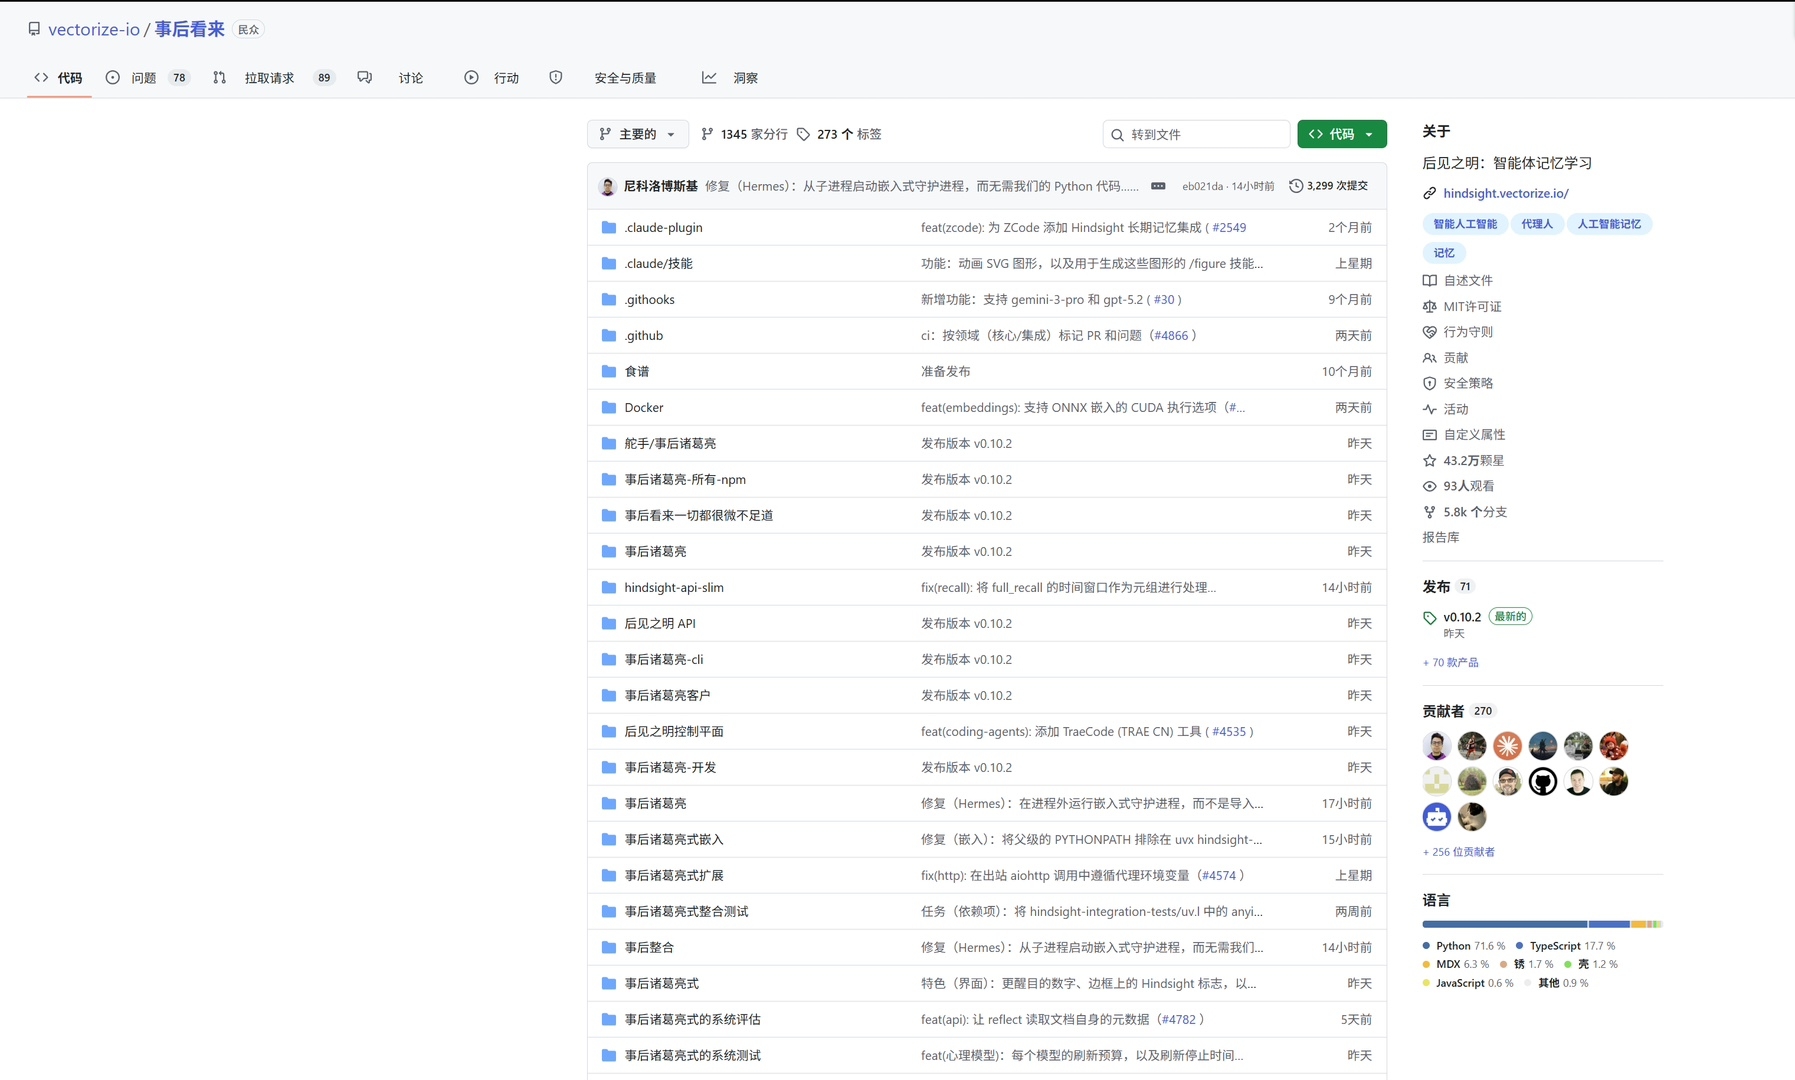
Task: Open the green 代码 dropdown button
Action: (x=1342, y=134)
